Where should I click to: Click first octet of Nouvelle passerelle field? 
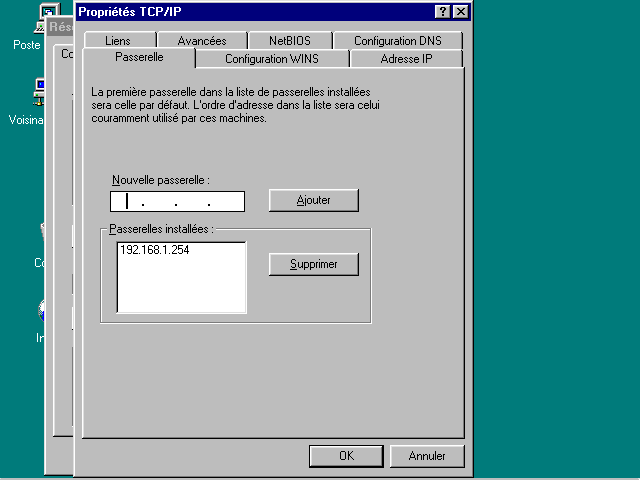(126, 202)
